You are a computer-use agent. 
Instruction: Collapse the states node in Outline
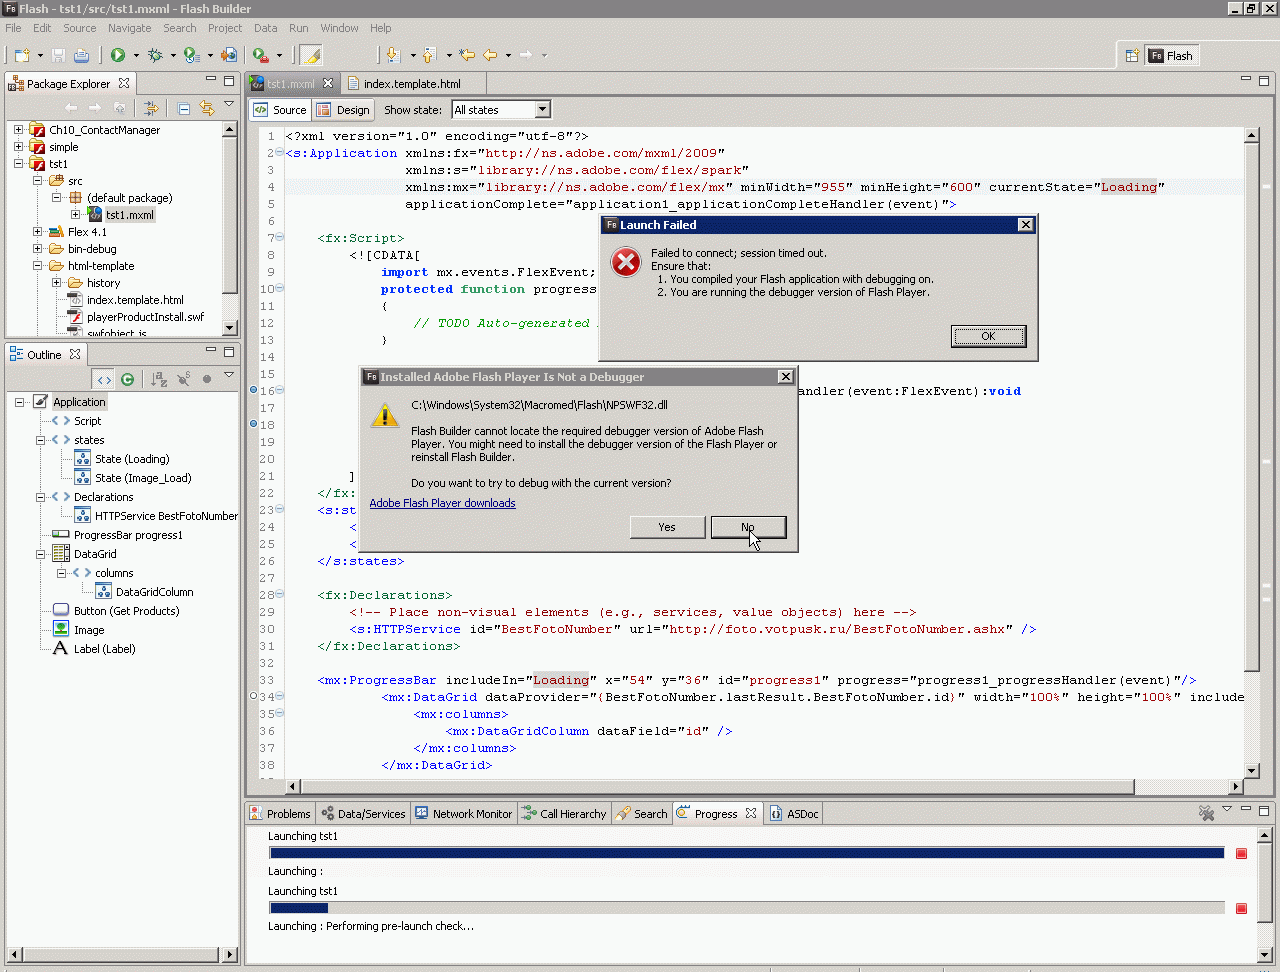(x=41, y=440)
